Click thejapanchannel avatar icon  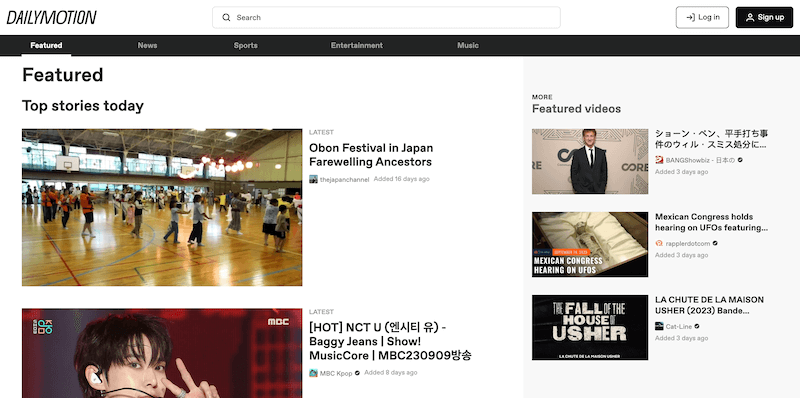(x=313, y=179)
